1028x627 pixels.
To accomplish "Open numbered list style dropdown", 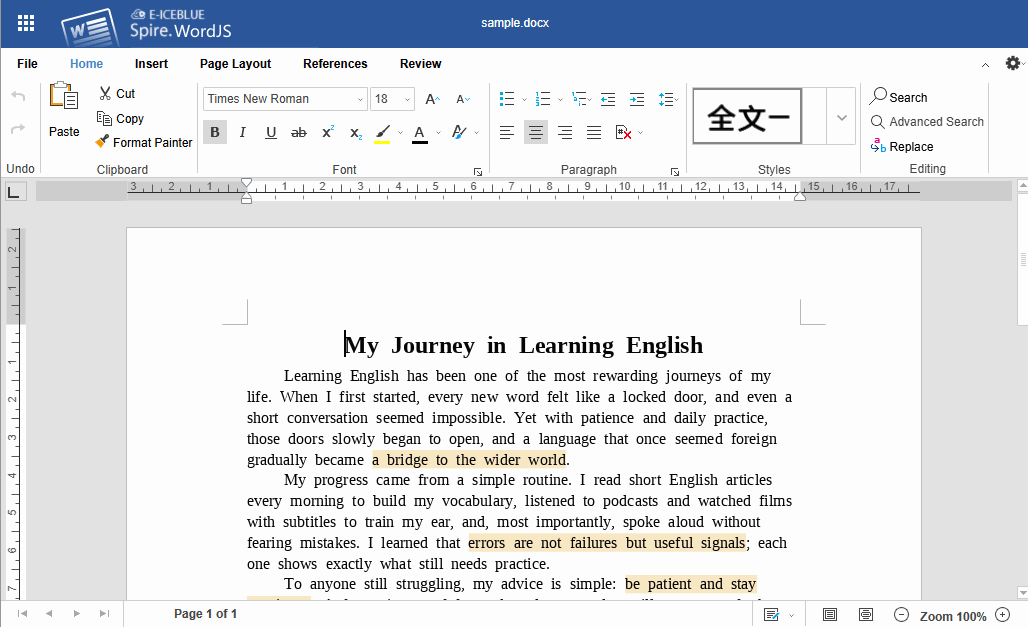I will point(560,100).
